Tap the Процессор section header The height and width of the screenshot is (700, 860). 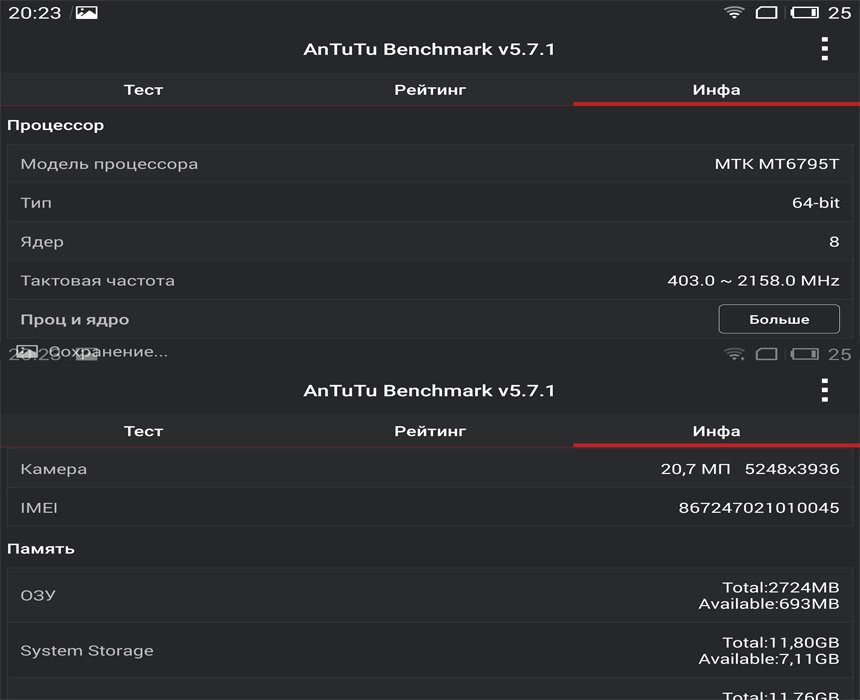coord(55,126)
